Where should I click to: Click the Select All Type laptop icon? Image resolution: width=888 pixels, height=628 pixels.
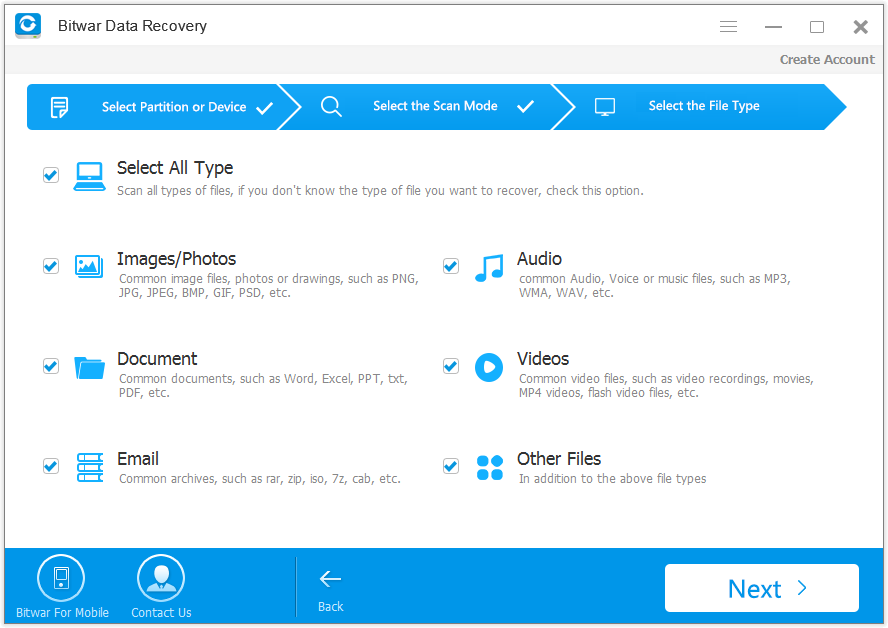89,177
